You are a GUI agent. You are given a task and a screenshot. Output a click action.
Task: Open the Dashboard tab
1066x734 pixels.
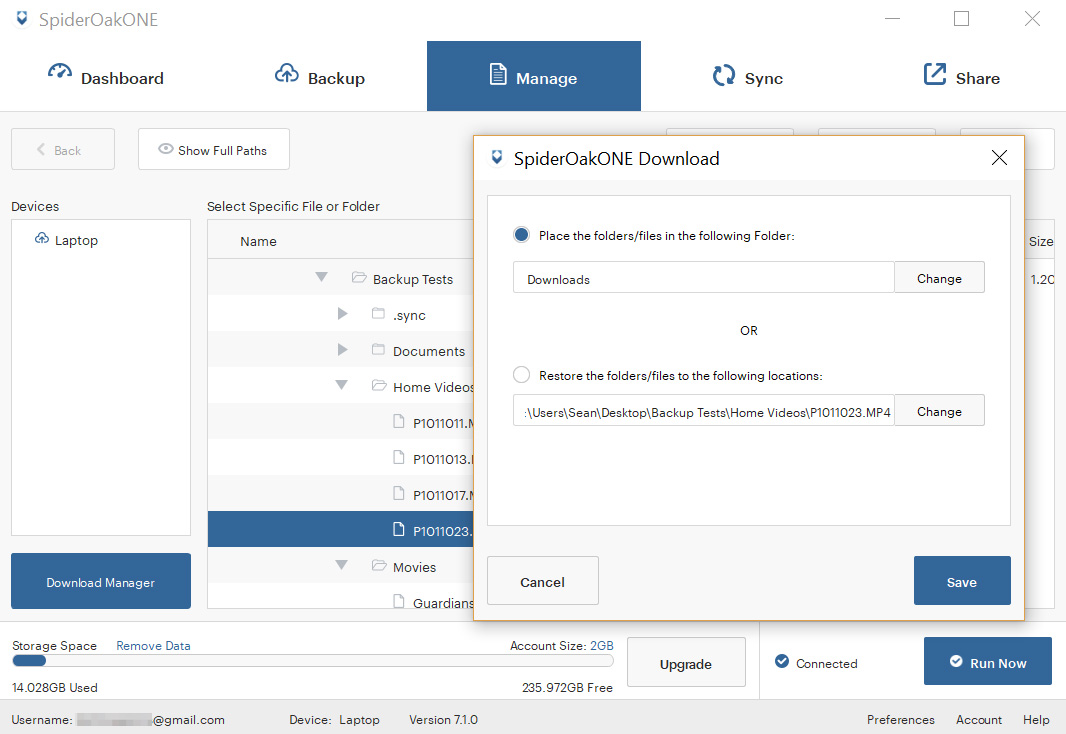point(106,76)
